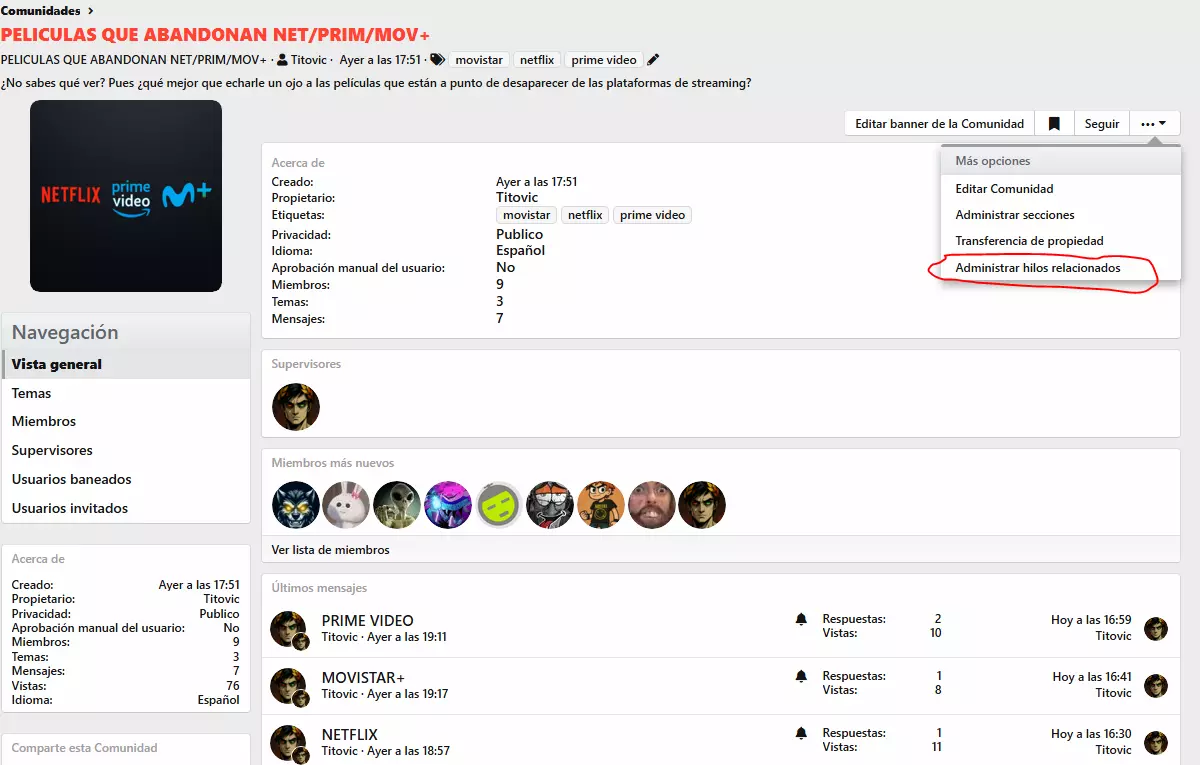
Task: Click the author avatar on PRIME VIDEO thread
Action: click(288, 629)
